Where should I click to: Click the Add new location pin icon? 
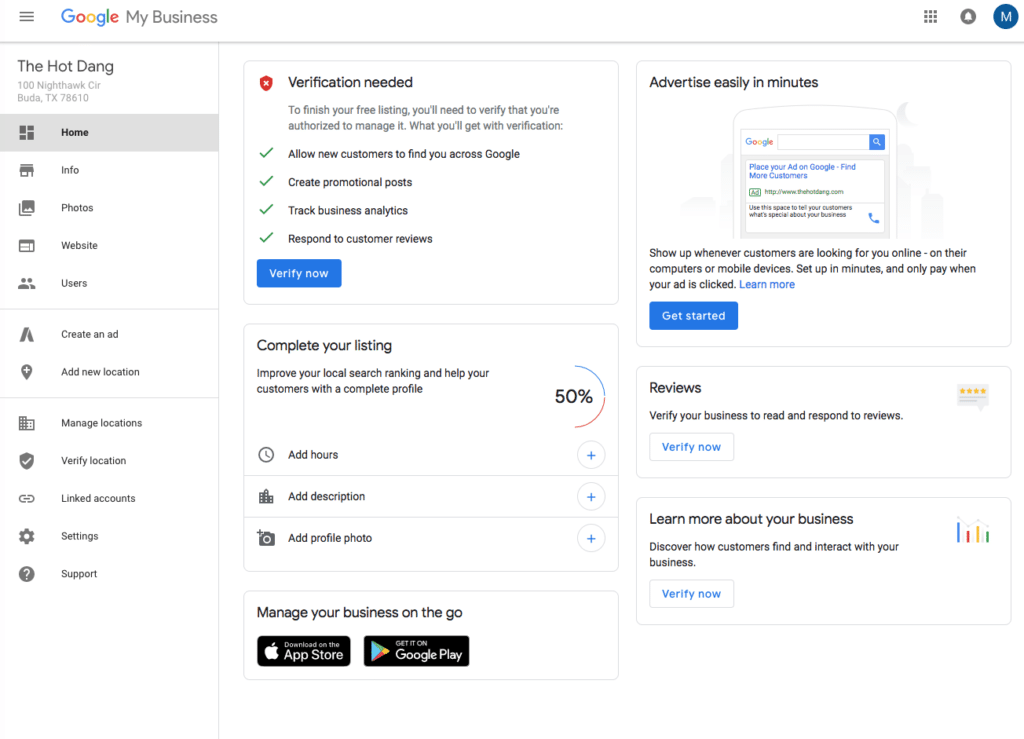(27, 372)
